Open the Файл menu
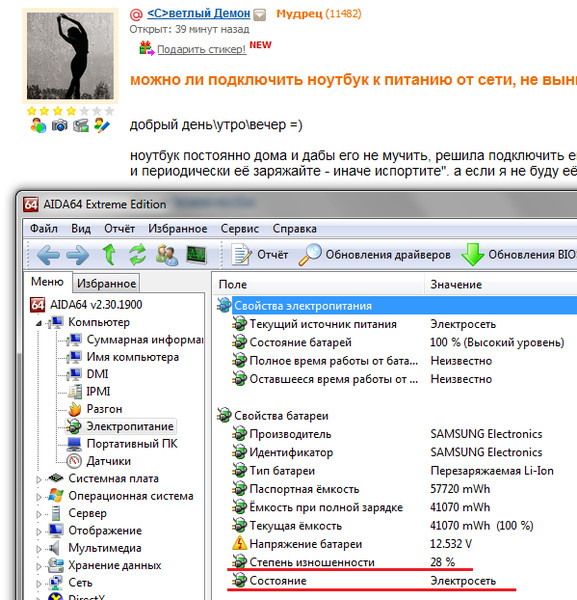This screenshot has height=600, width=577. [44, 229]
